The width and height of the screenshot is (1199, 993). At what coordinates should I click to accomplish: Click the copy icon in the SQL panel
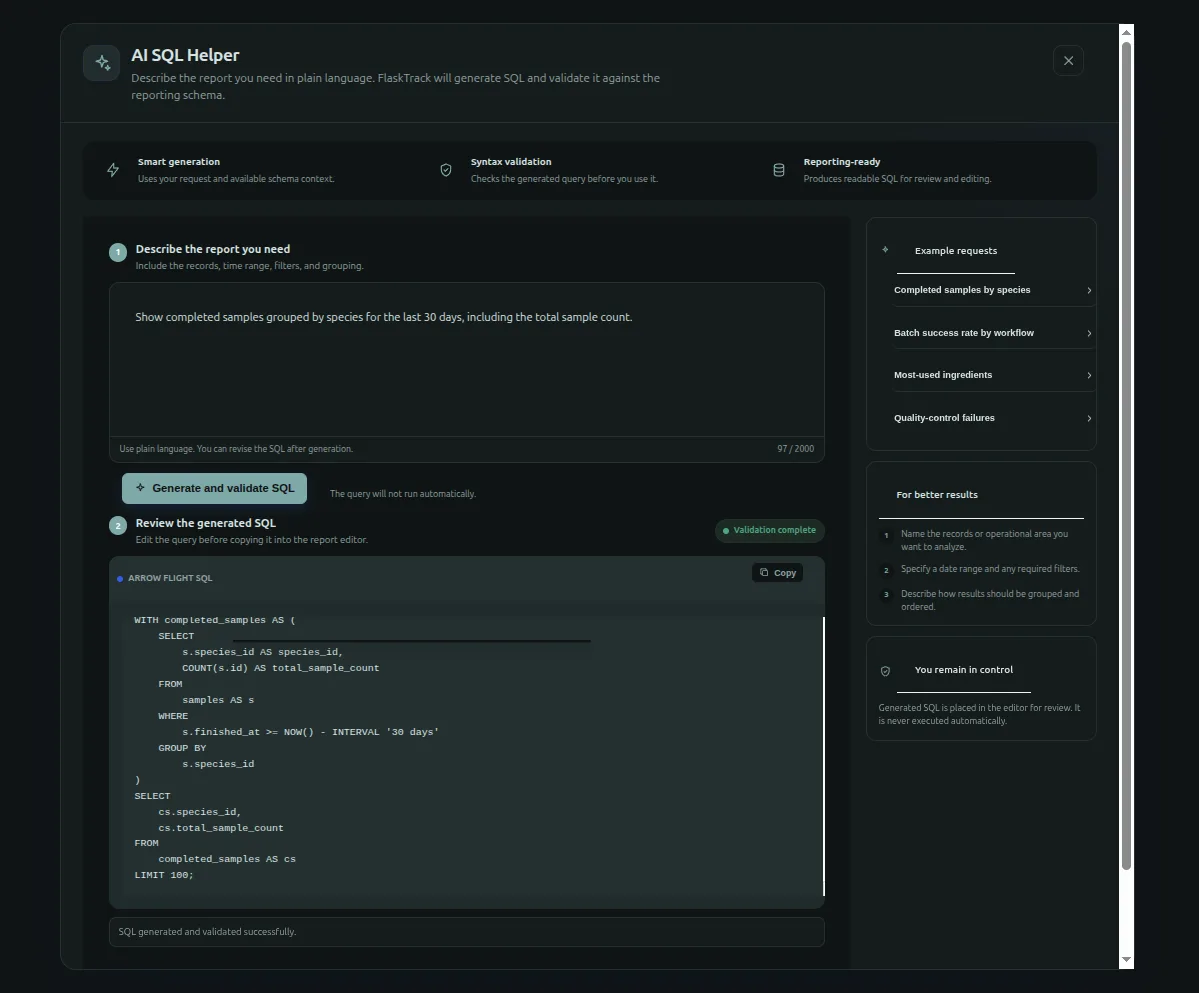[764, 572]
